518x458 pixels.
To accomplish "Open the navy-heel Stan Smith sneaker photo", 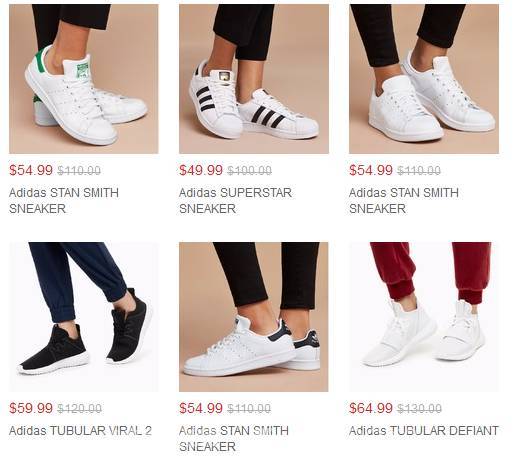I will click(254, 317).
